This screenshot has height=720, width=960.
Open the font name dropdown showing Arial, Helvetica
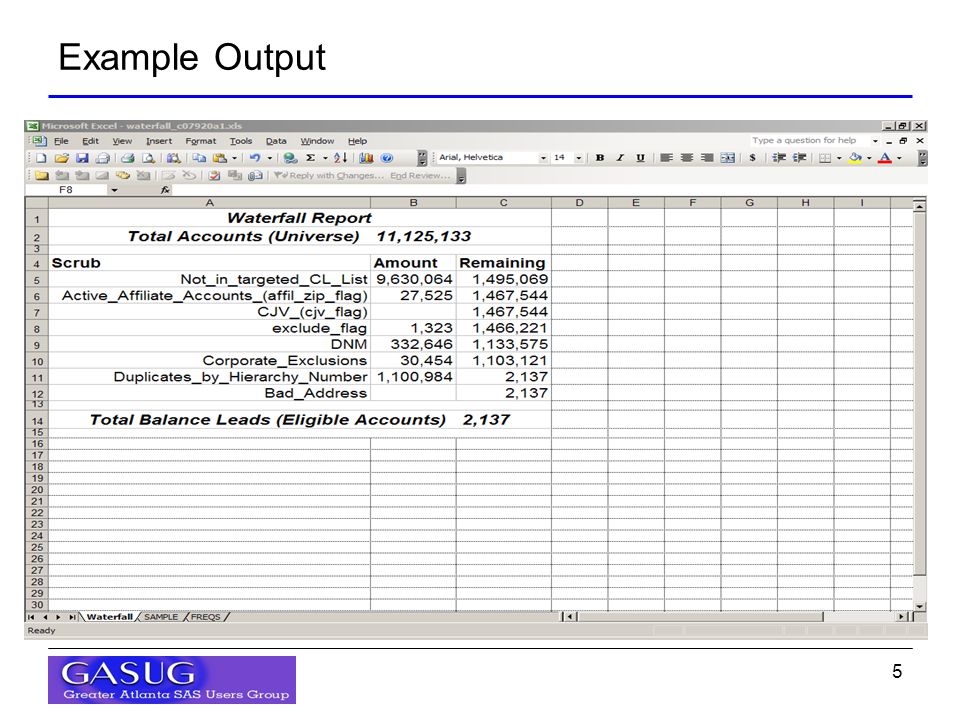click(x=543, y=158)
